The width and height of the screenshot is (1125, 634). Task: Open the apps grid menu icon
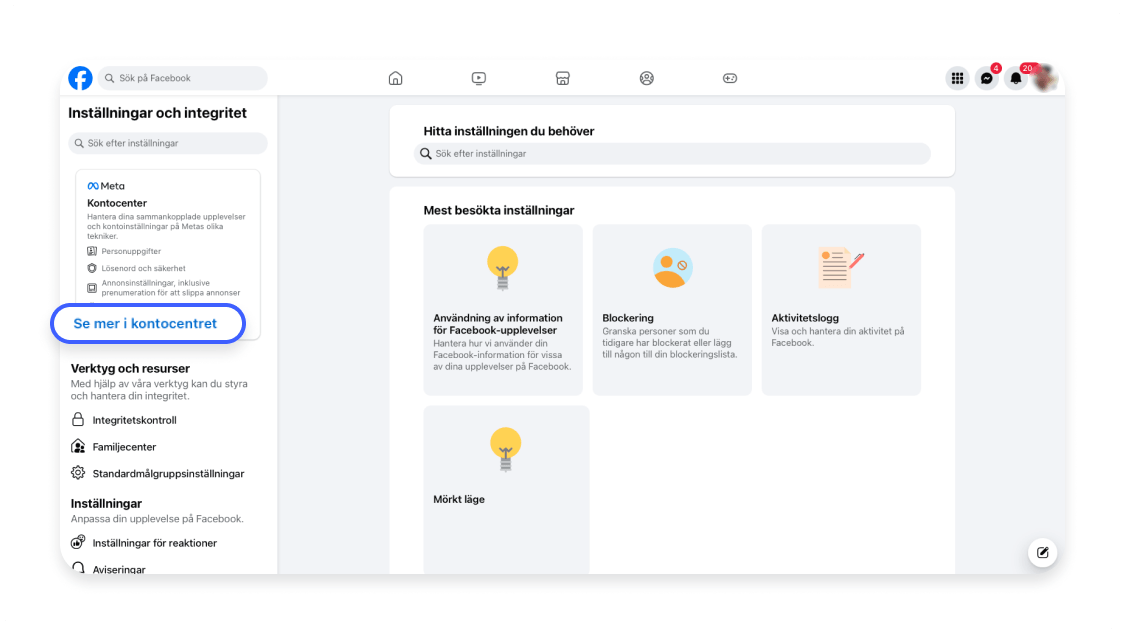[957, 77]
